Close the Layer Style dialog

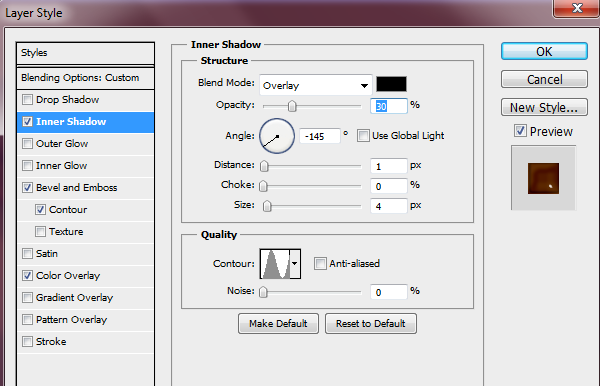click(x=576, y=8)
